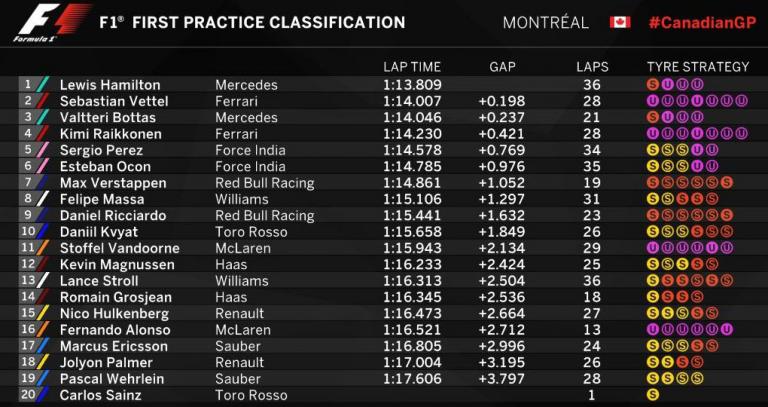
Task: Select Max Verstappen's name in the list
Action: [111, 183]
